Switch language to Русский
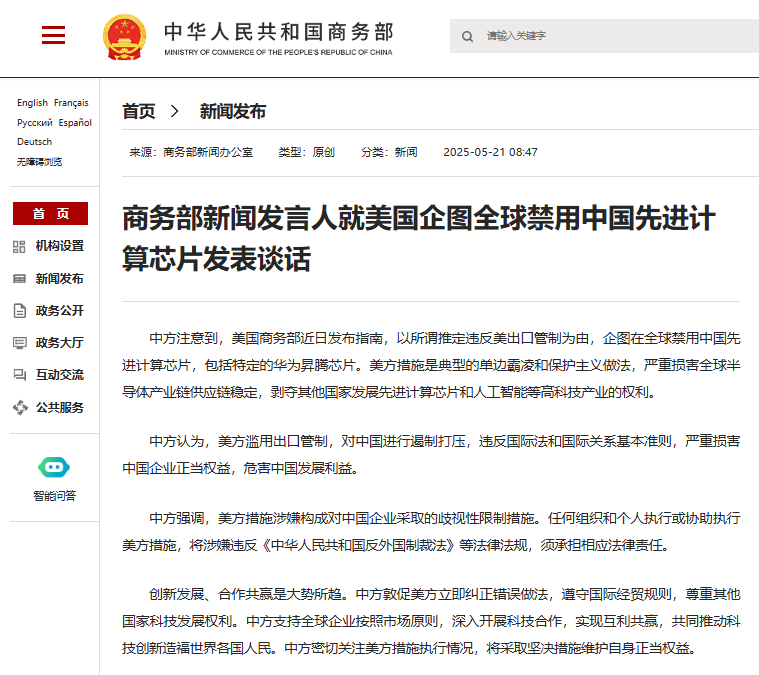This screenshot has width=759, height=675. point(35,123)
